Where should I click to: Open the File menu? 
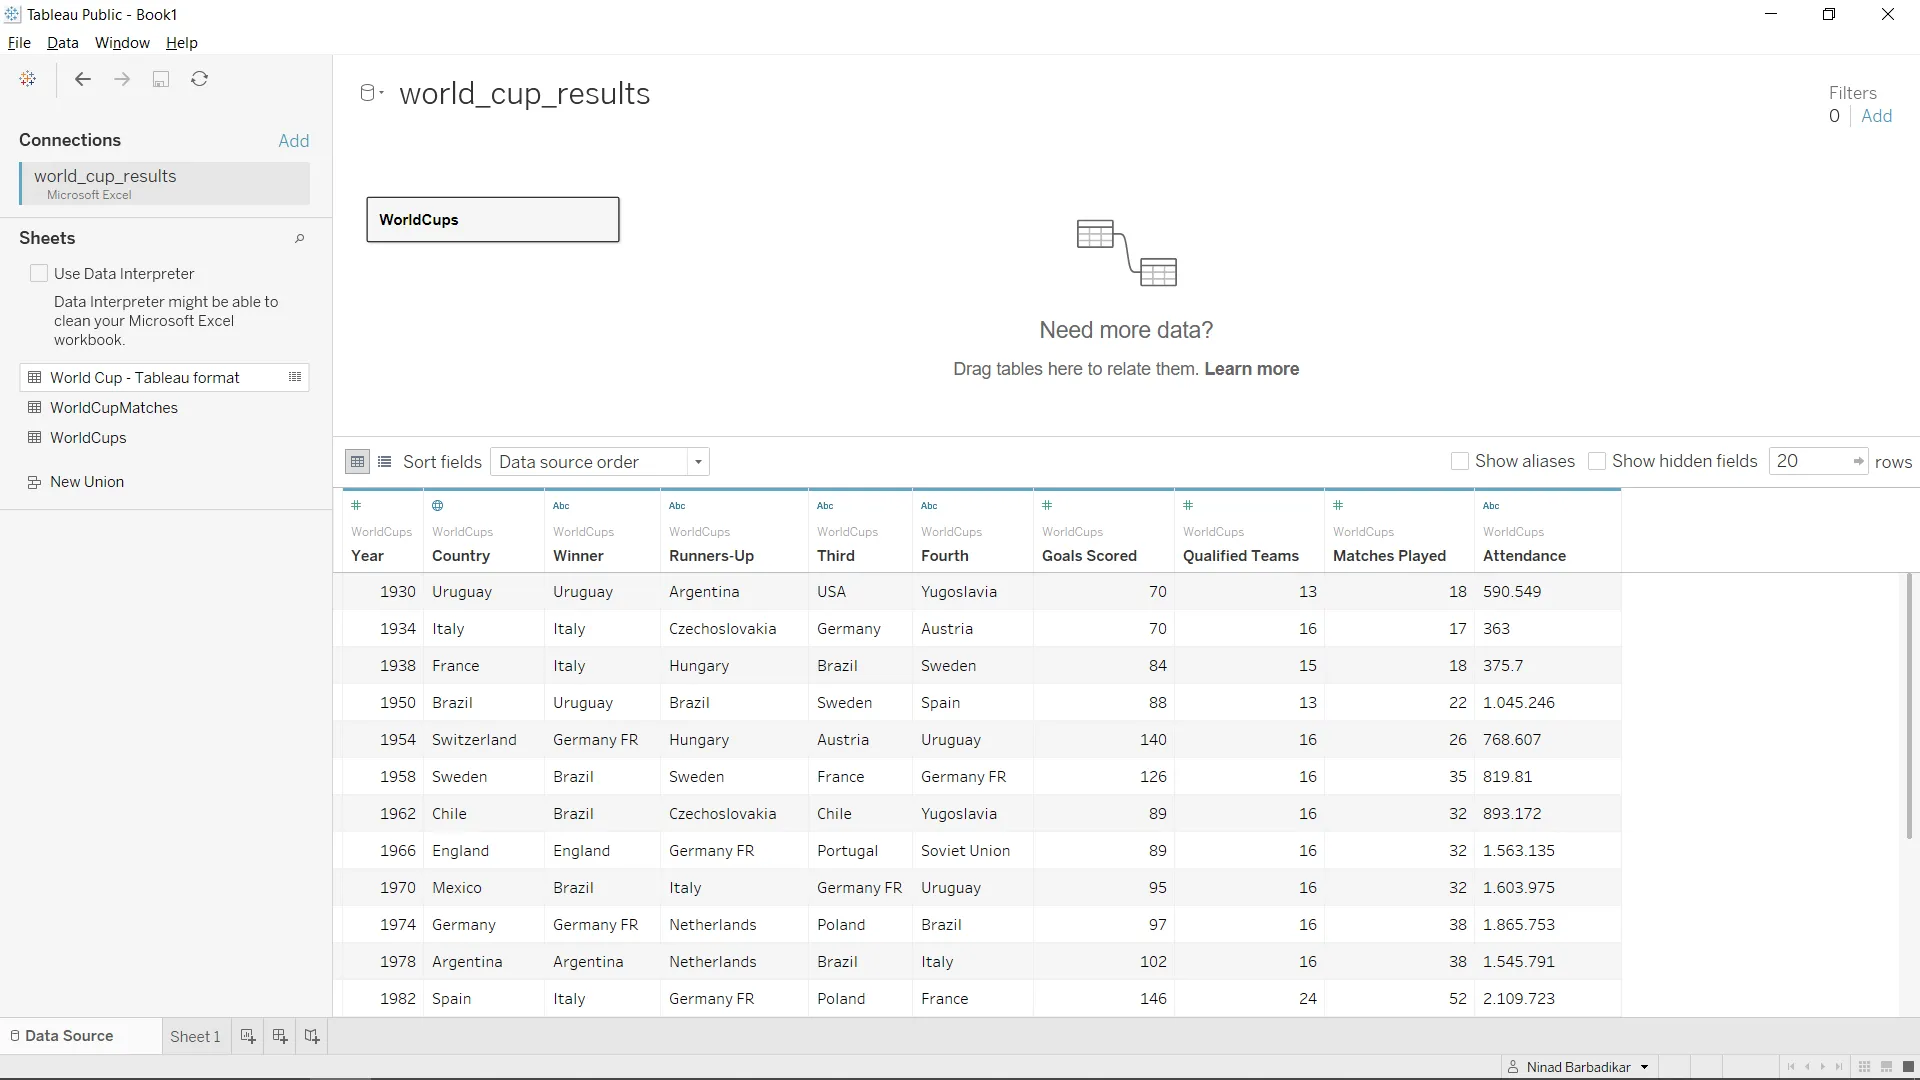click(x=19, y=43)
